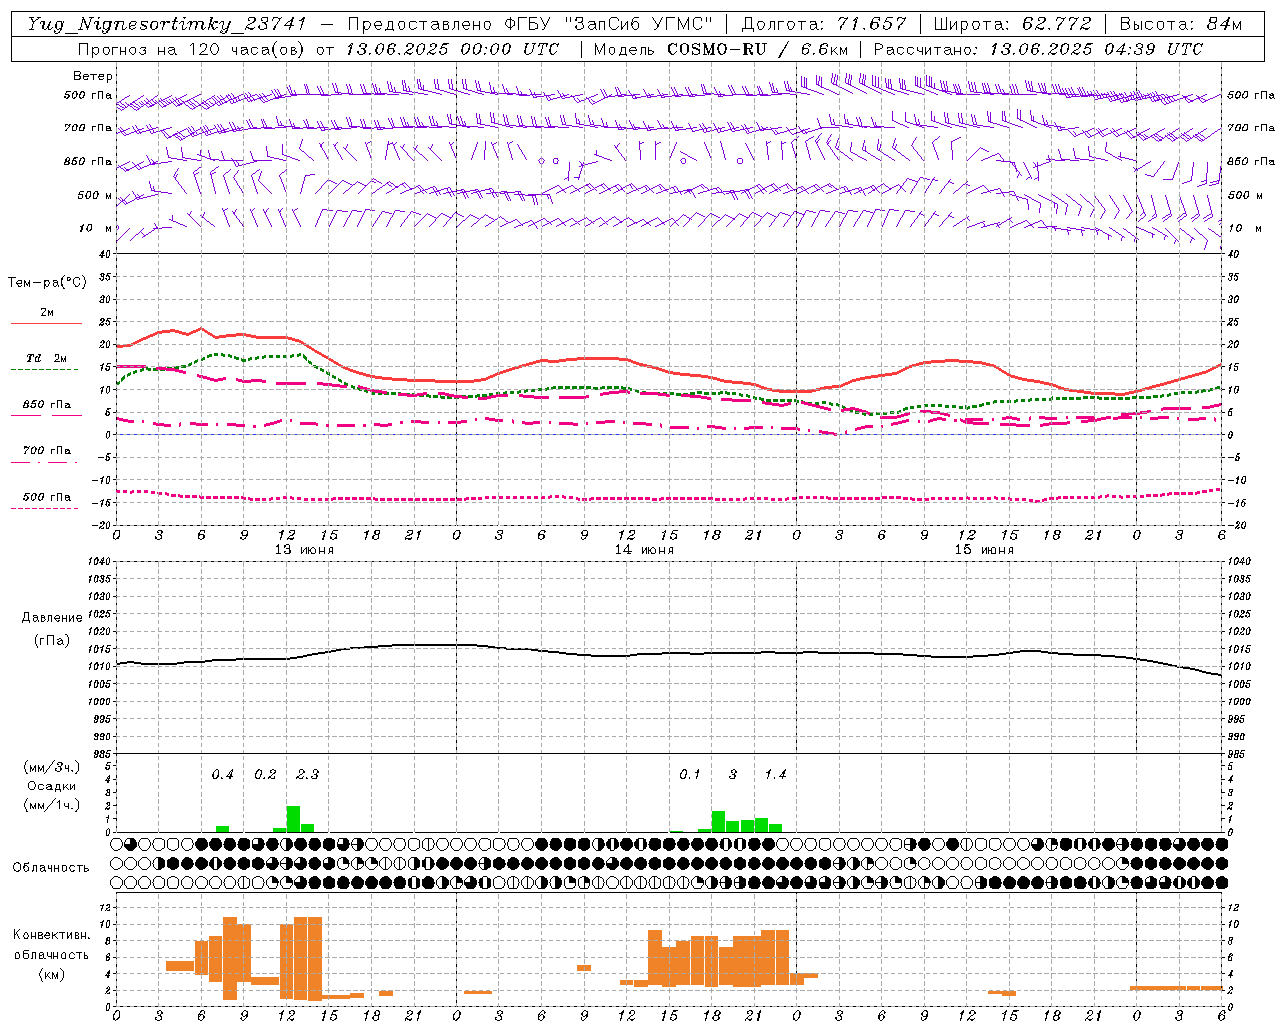
Task: Click the 'Долгота: 71.657' header value
Action: coord(824,24)
